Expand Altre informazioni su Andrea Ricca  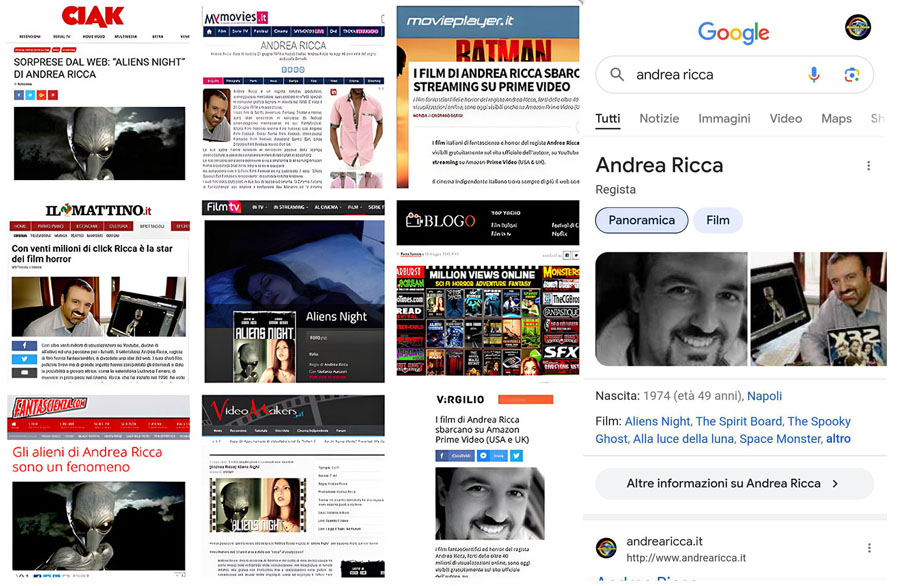point(734,484)
